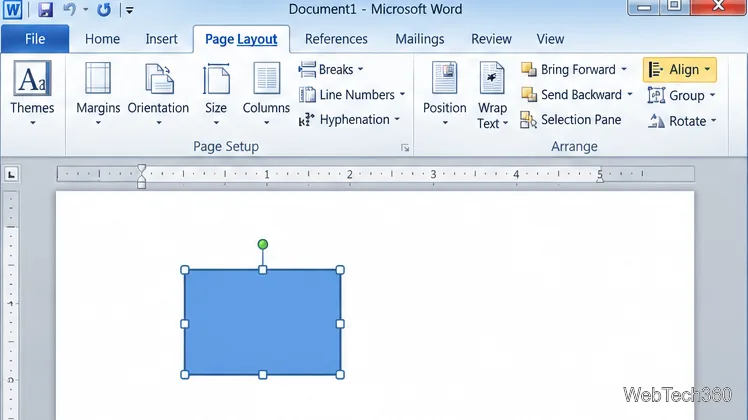Image resolution: width=748 pixels, height=420 pixels.
Task: Click the top-middle resize handle of rectangle
Action: [x=262, y=270]
